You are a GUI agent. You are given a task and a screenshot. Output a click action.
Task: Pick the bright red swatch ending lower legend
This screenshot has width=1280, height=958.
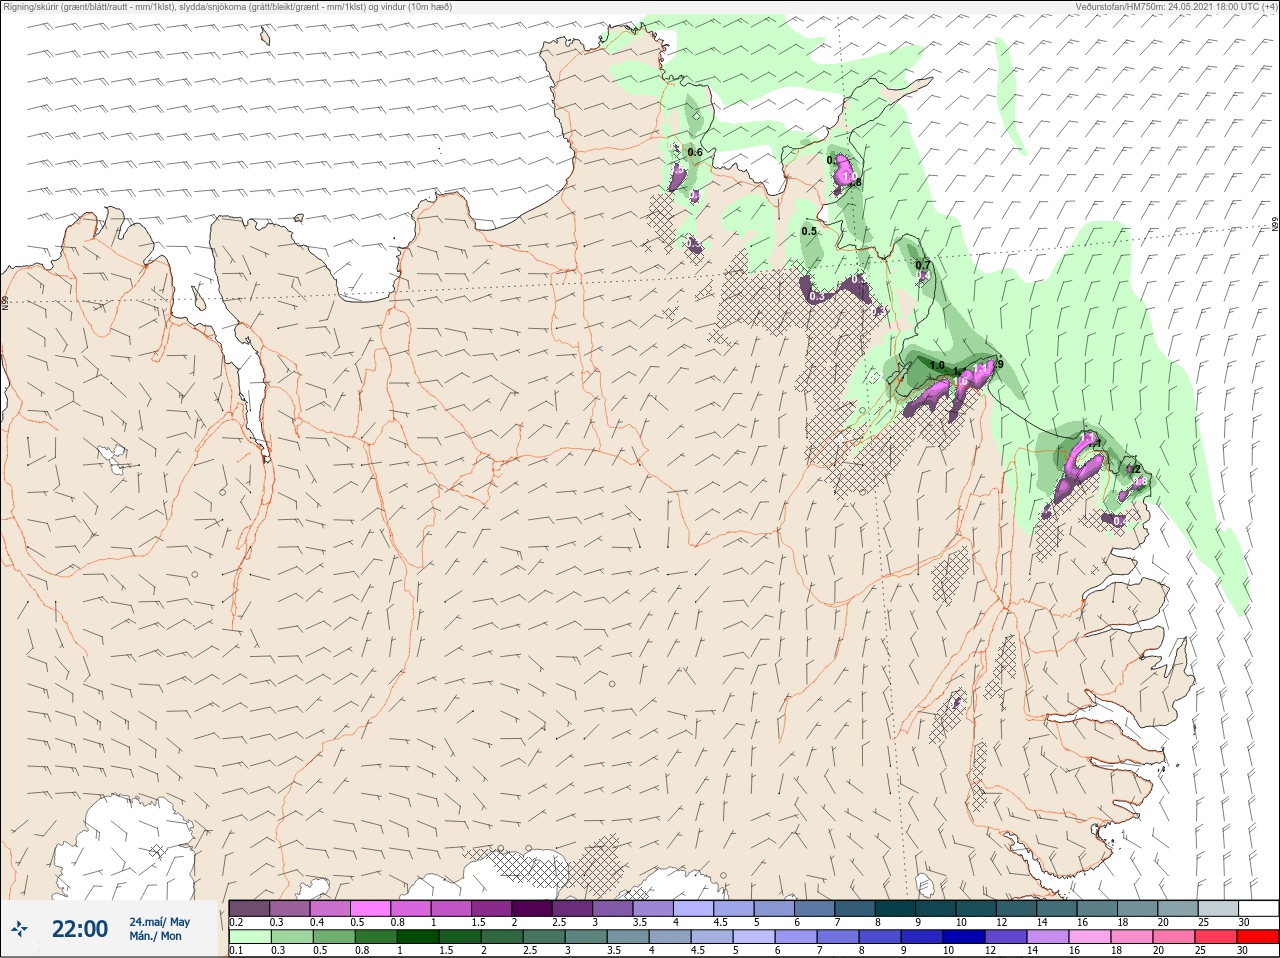point(1259,937)
